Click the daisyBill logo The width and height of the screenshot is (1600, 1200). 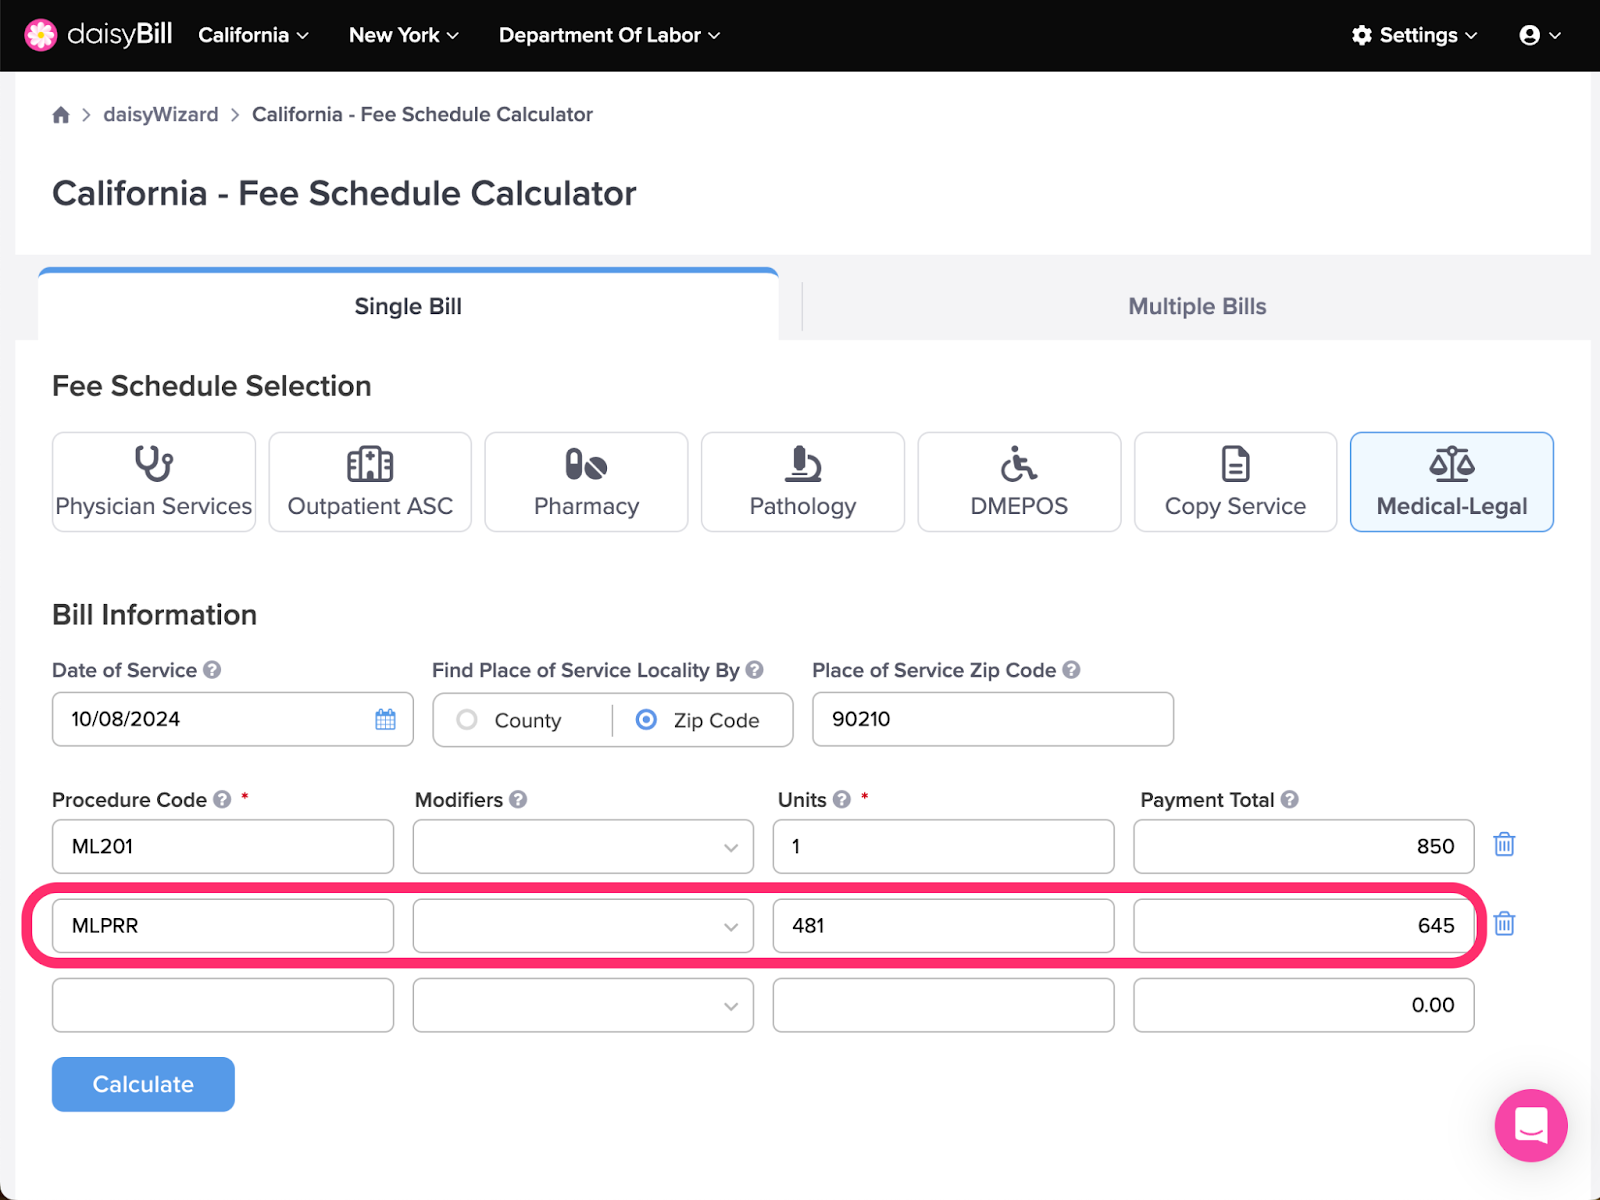point(98,35)
